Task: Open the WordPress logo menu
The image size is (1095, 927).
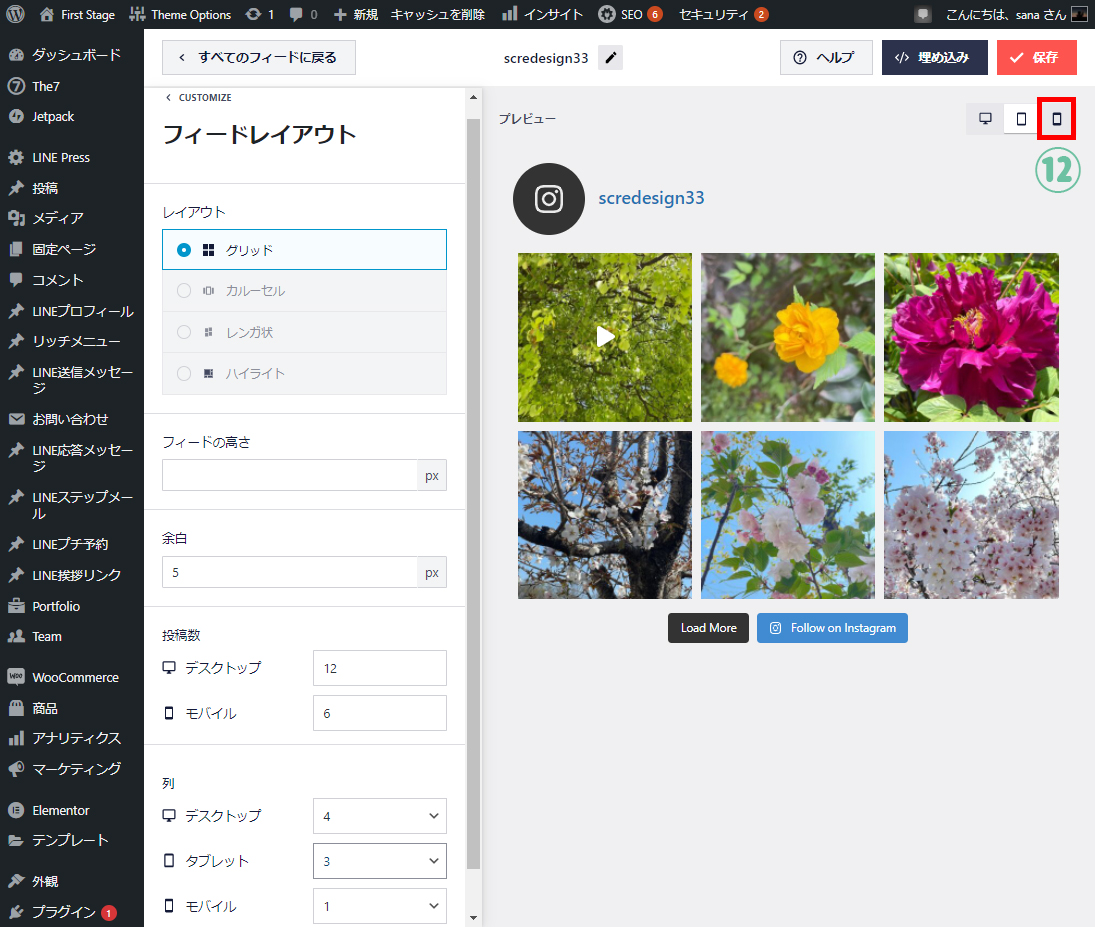Action: 16,14
